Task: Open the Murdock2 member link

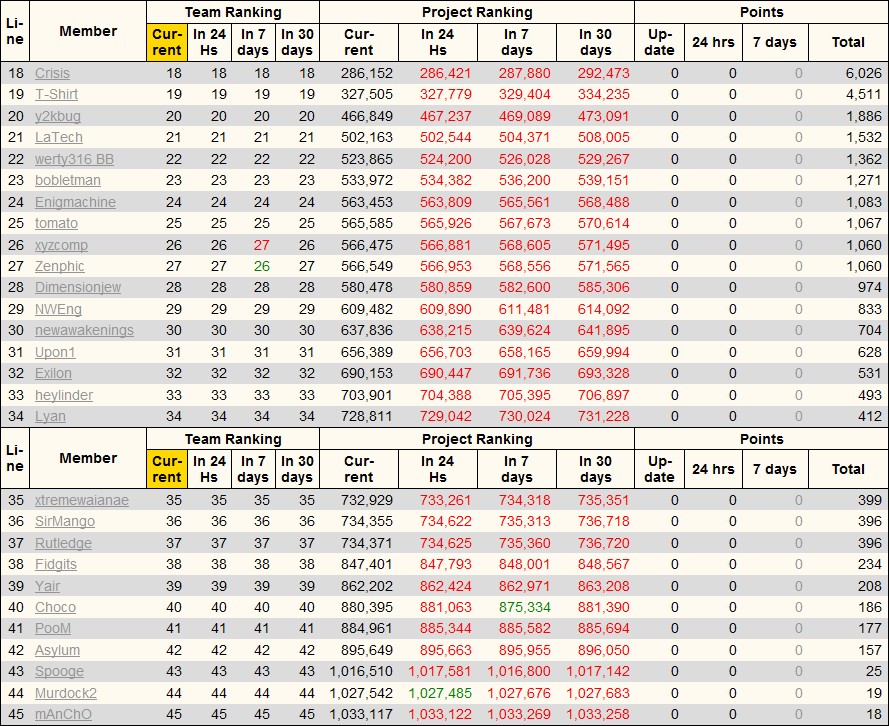Action: click(x=66, y=693)
